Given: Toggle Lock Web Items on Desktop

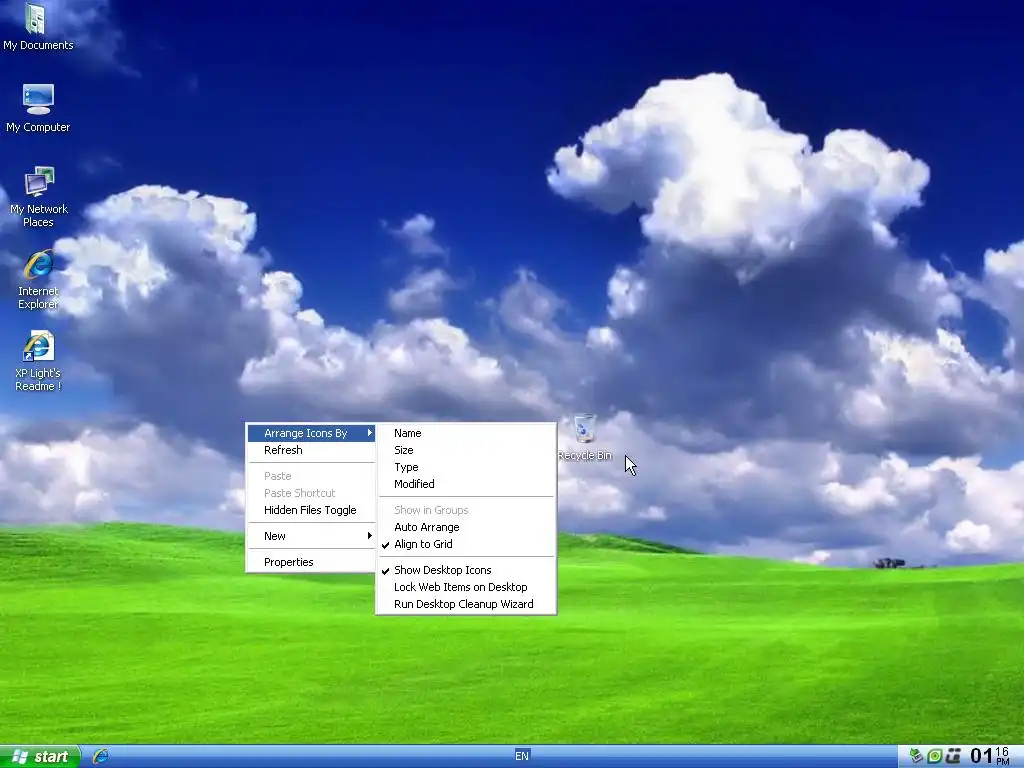Looking at the screenshot, I should 466,587.
